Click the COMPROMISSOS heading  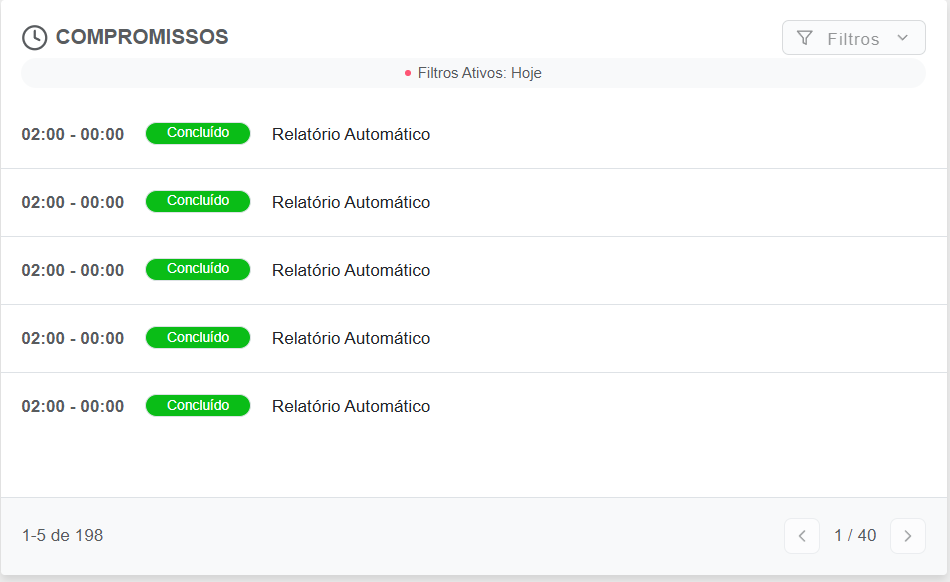click(142, 37)
